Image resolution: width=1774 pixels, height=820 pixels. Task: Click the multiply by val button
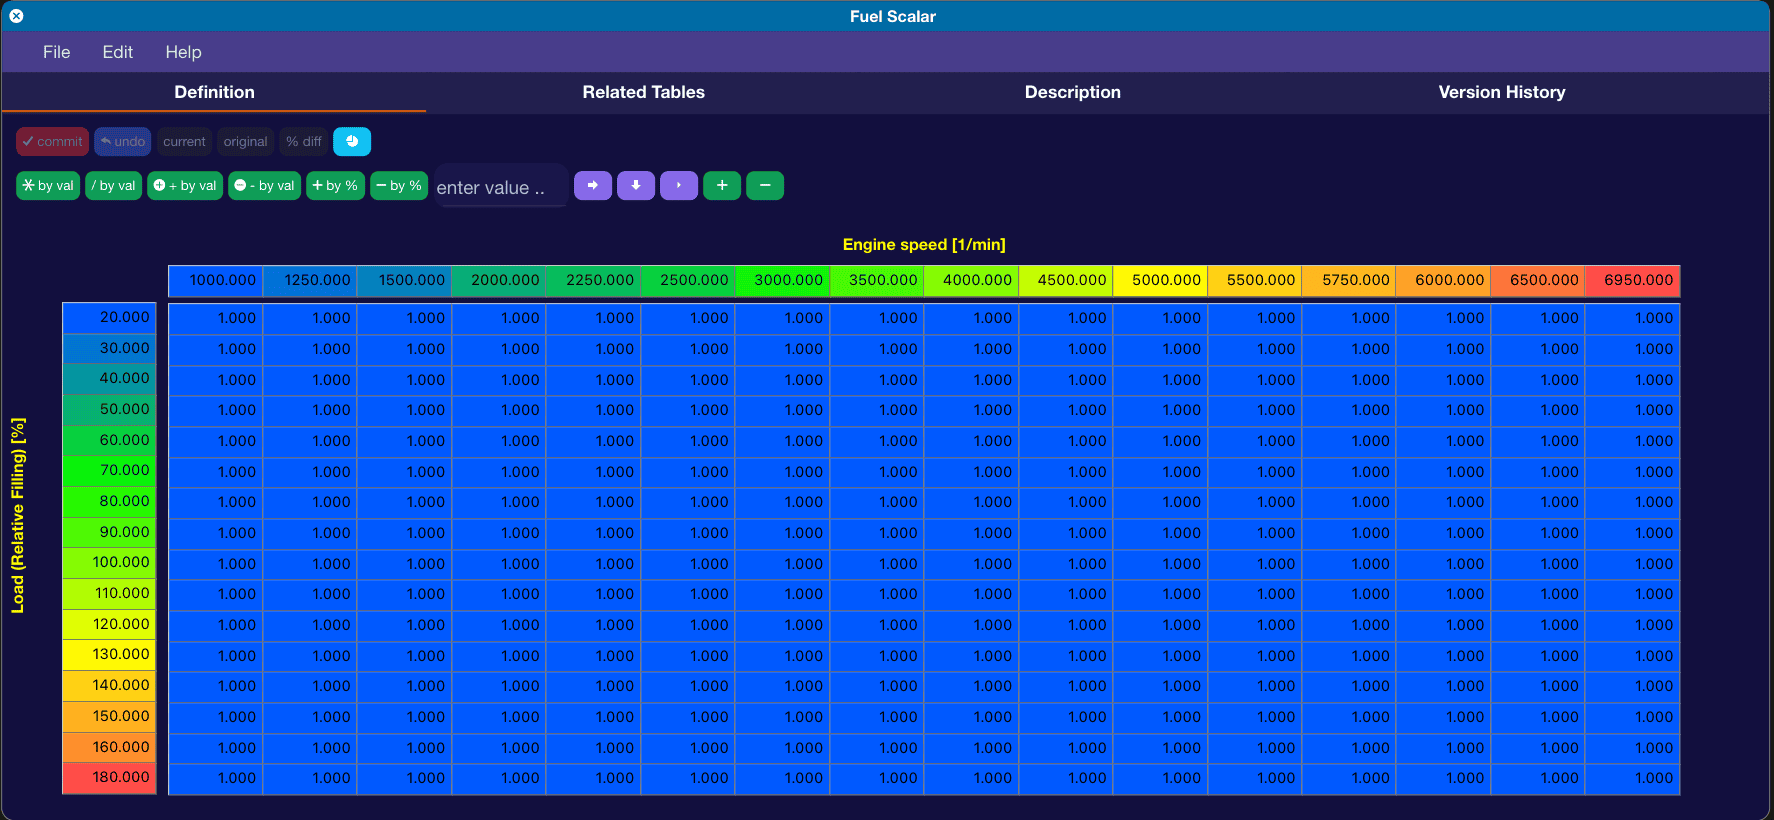click(48, 185)
